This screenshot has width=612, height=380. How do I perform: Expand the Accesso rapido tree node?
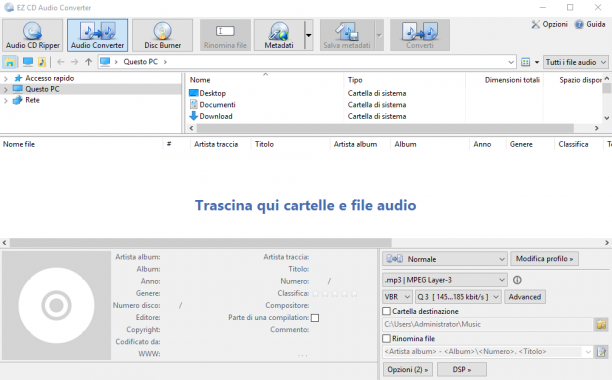5,78
